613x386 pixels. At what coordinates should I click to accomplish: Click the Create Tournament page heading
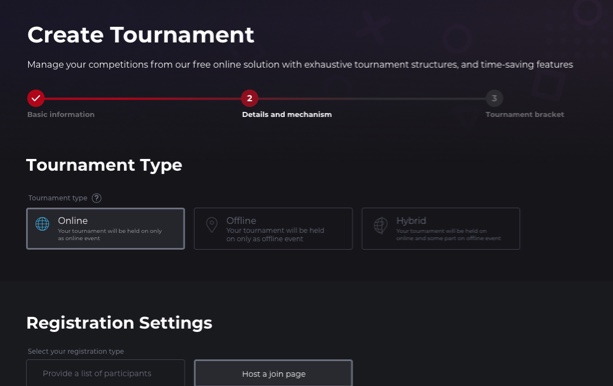141,35
